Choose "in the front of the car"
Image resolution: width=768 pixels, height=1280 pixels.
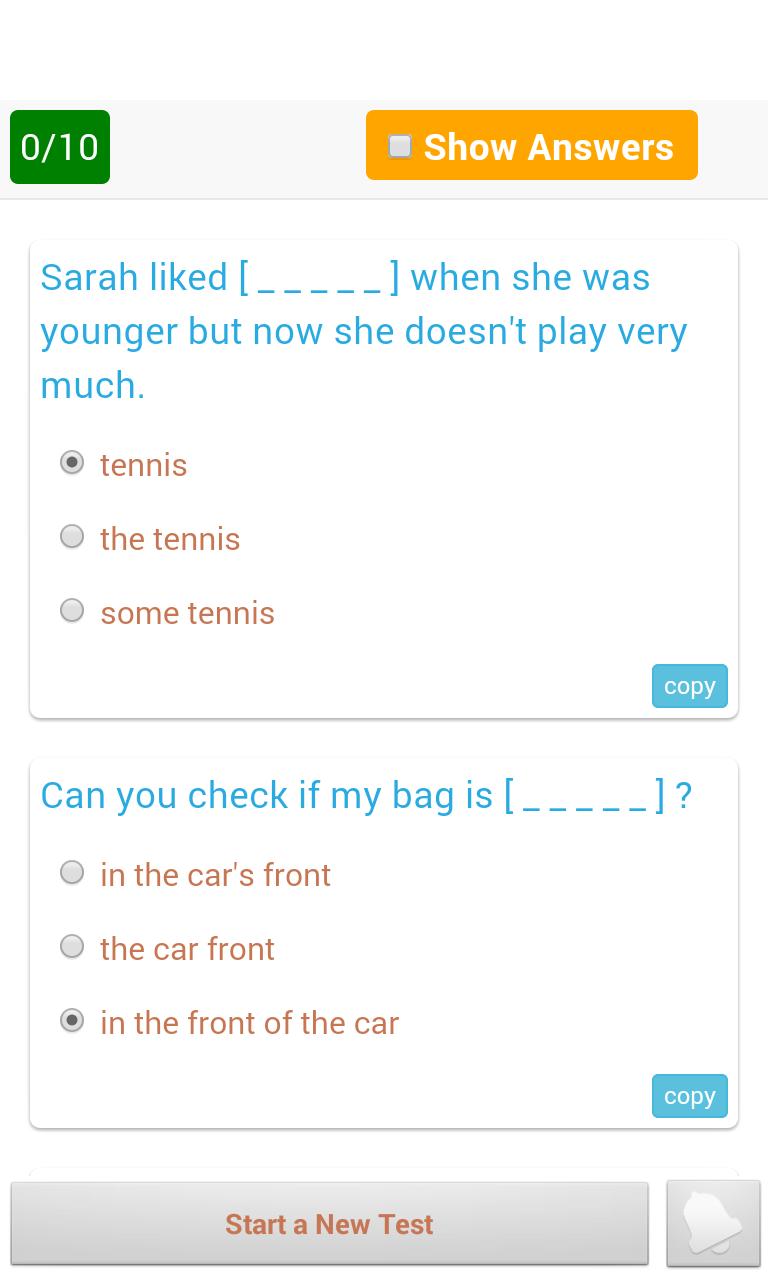pyautogui.click(x=72, y=1020)
